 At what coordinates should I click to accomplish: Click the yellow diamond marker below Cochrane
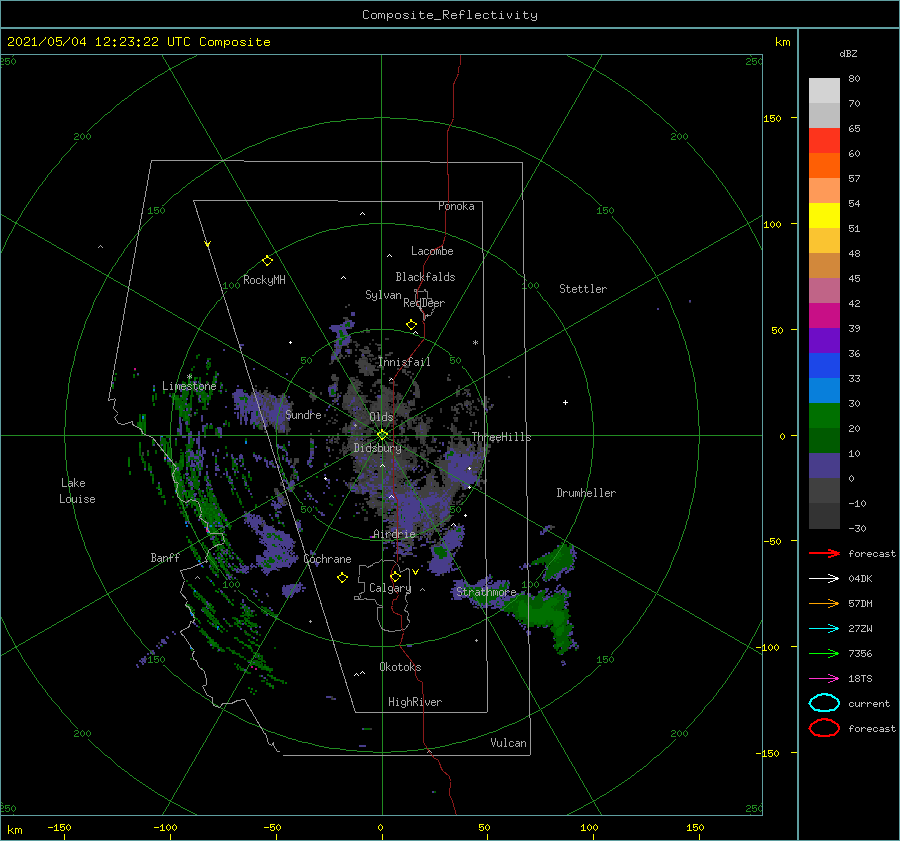(x=342, y=578)
